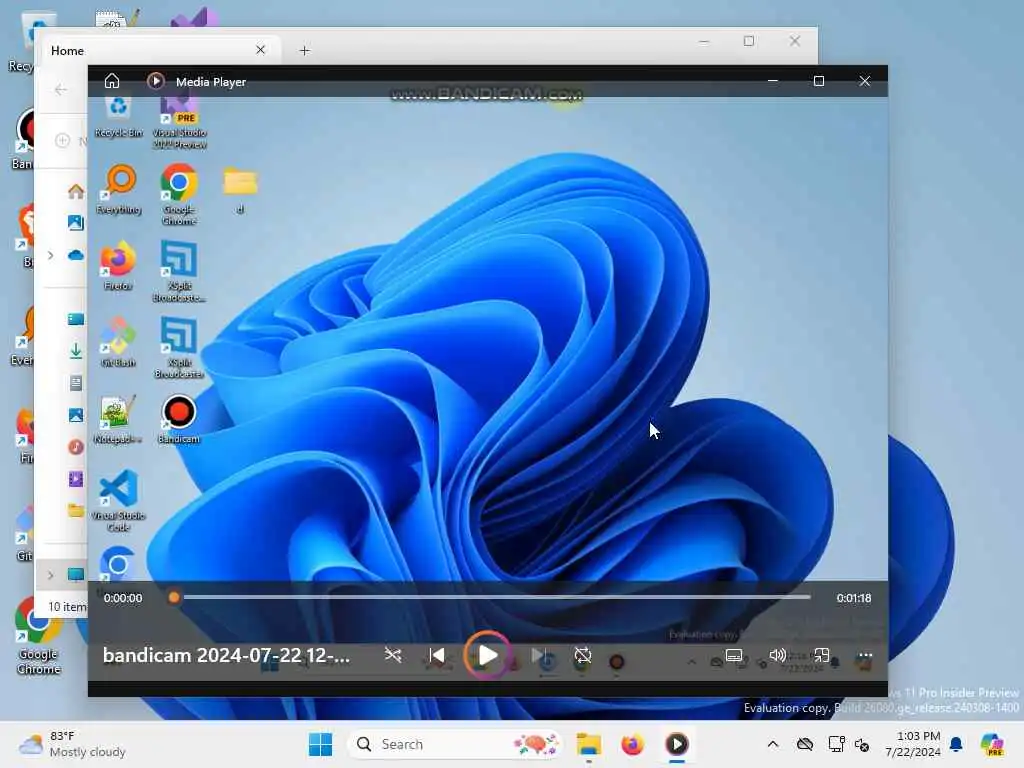Skip to previous track in Media Player
The image size is (1024, 768).
436,655
